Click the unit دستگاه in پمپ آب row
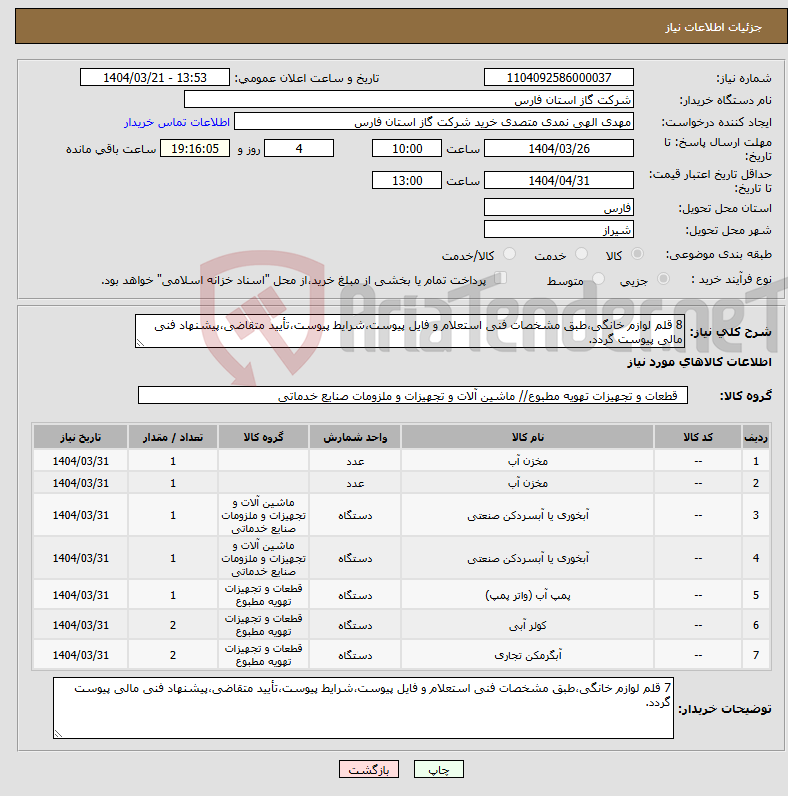The image size is (788, 796). (x=355, y=595)
